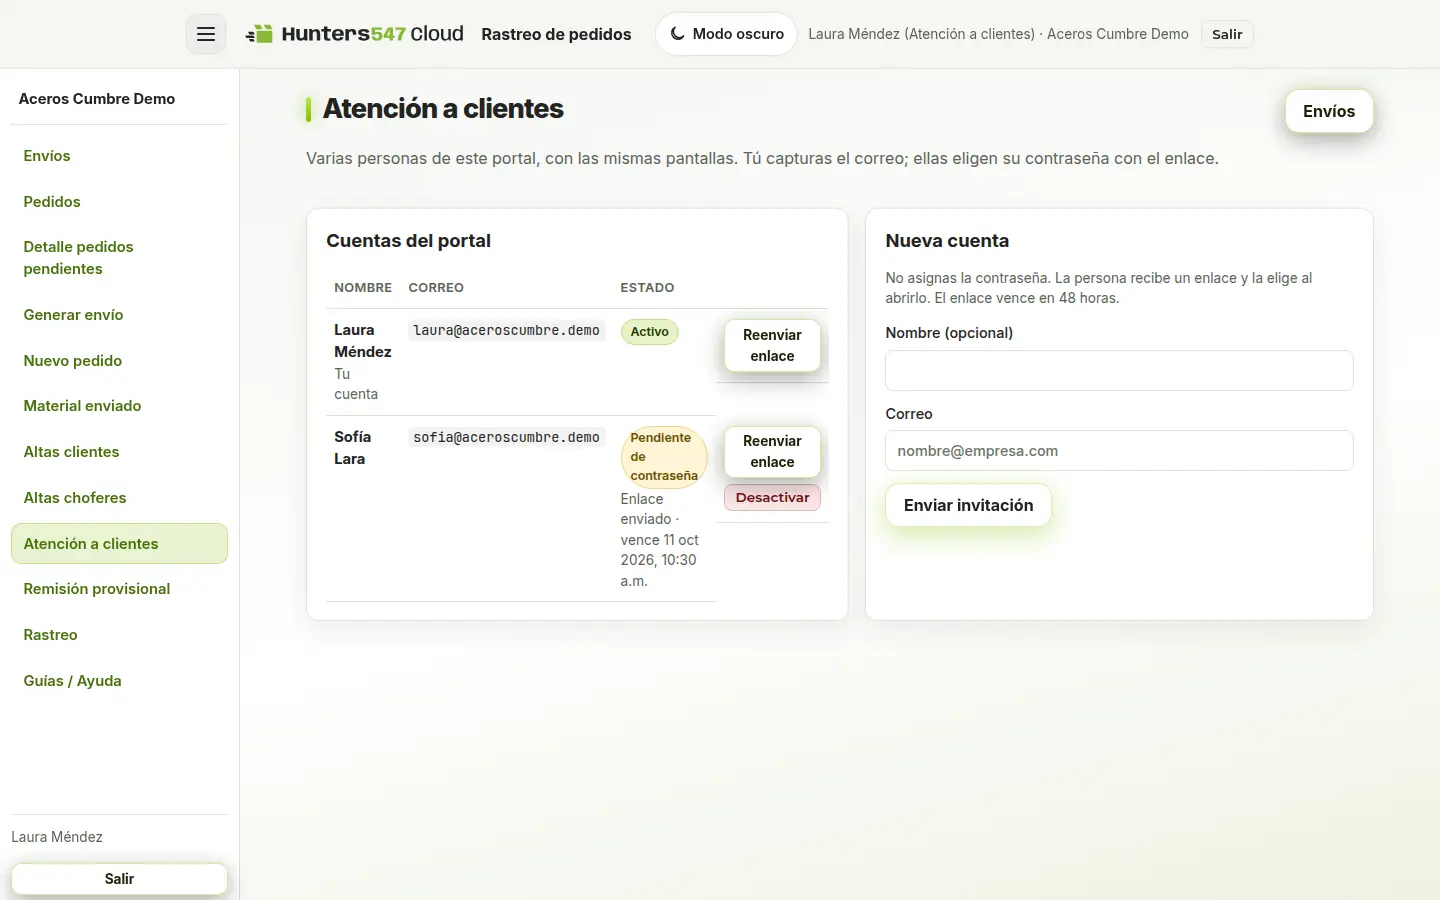Open Rastreo in the sidebar
The image size is (1440, 900).
(x=119, y=635)
